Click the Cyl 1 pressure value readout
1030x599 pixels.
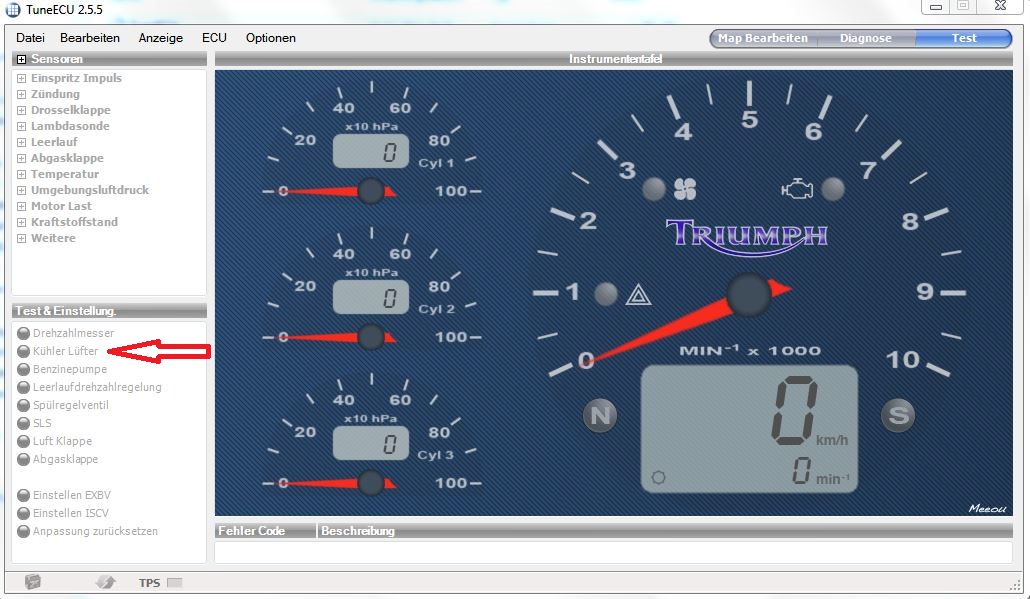click(371, 151)
